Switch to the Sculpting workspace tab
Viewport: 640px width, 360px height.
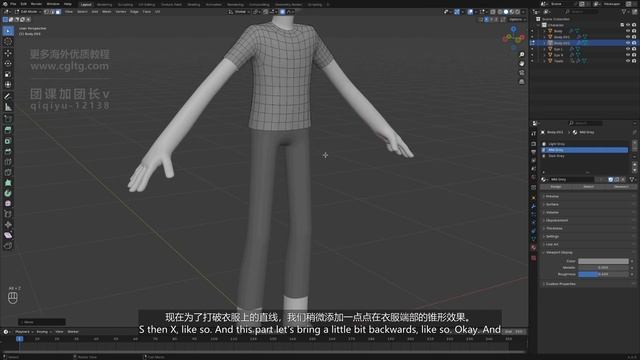[125, 4]
